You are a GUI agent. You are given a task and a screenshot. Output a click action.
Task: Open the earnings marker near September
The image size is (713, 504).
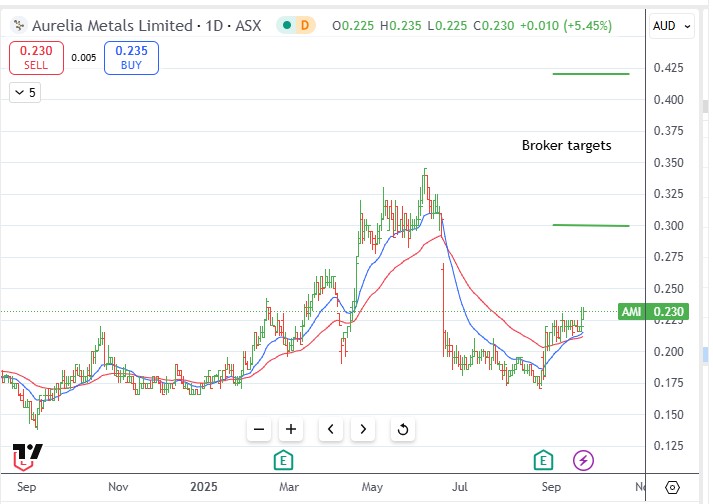tap(543, 460)
